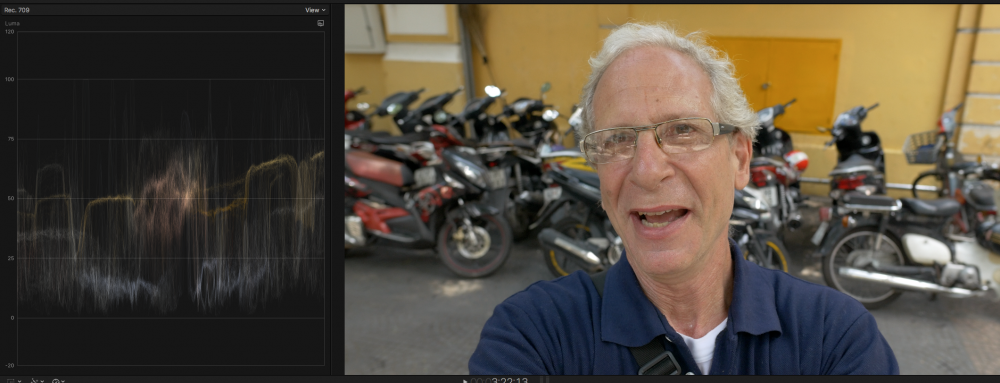This screenshot has height=383, width=1000.
Task: Click the 100 waveform scale value
Action: tap(10, 79)
